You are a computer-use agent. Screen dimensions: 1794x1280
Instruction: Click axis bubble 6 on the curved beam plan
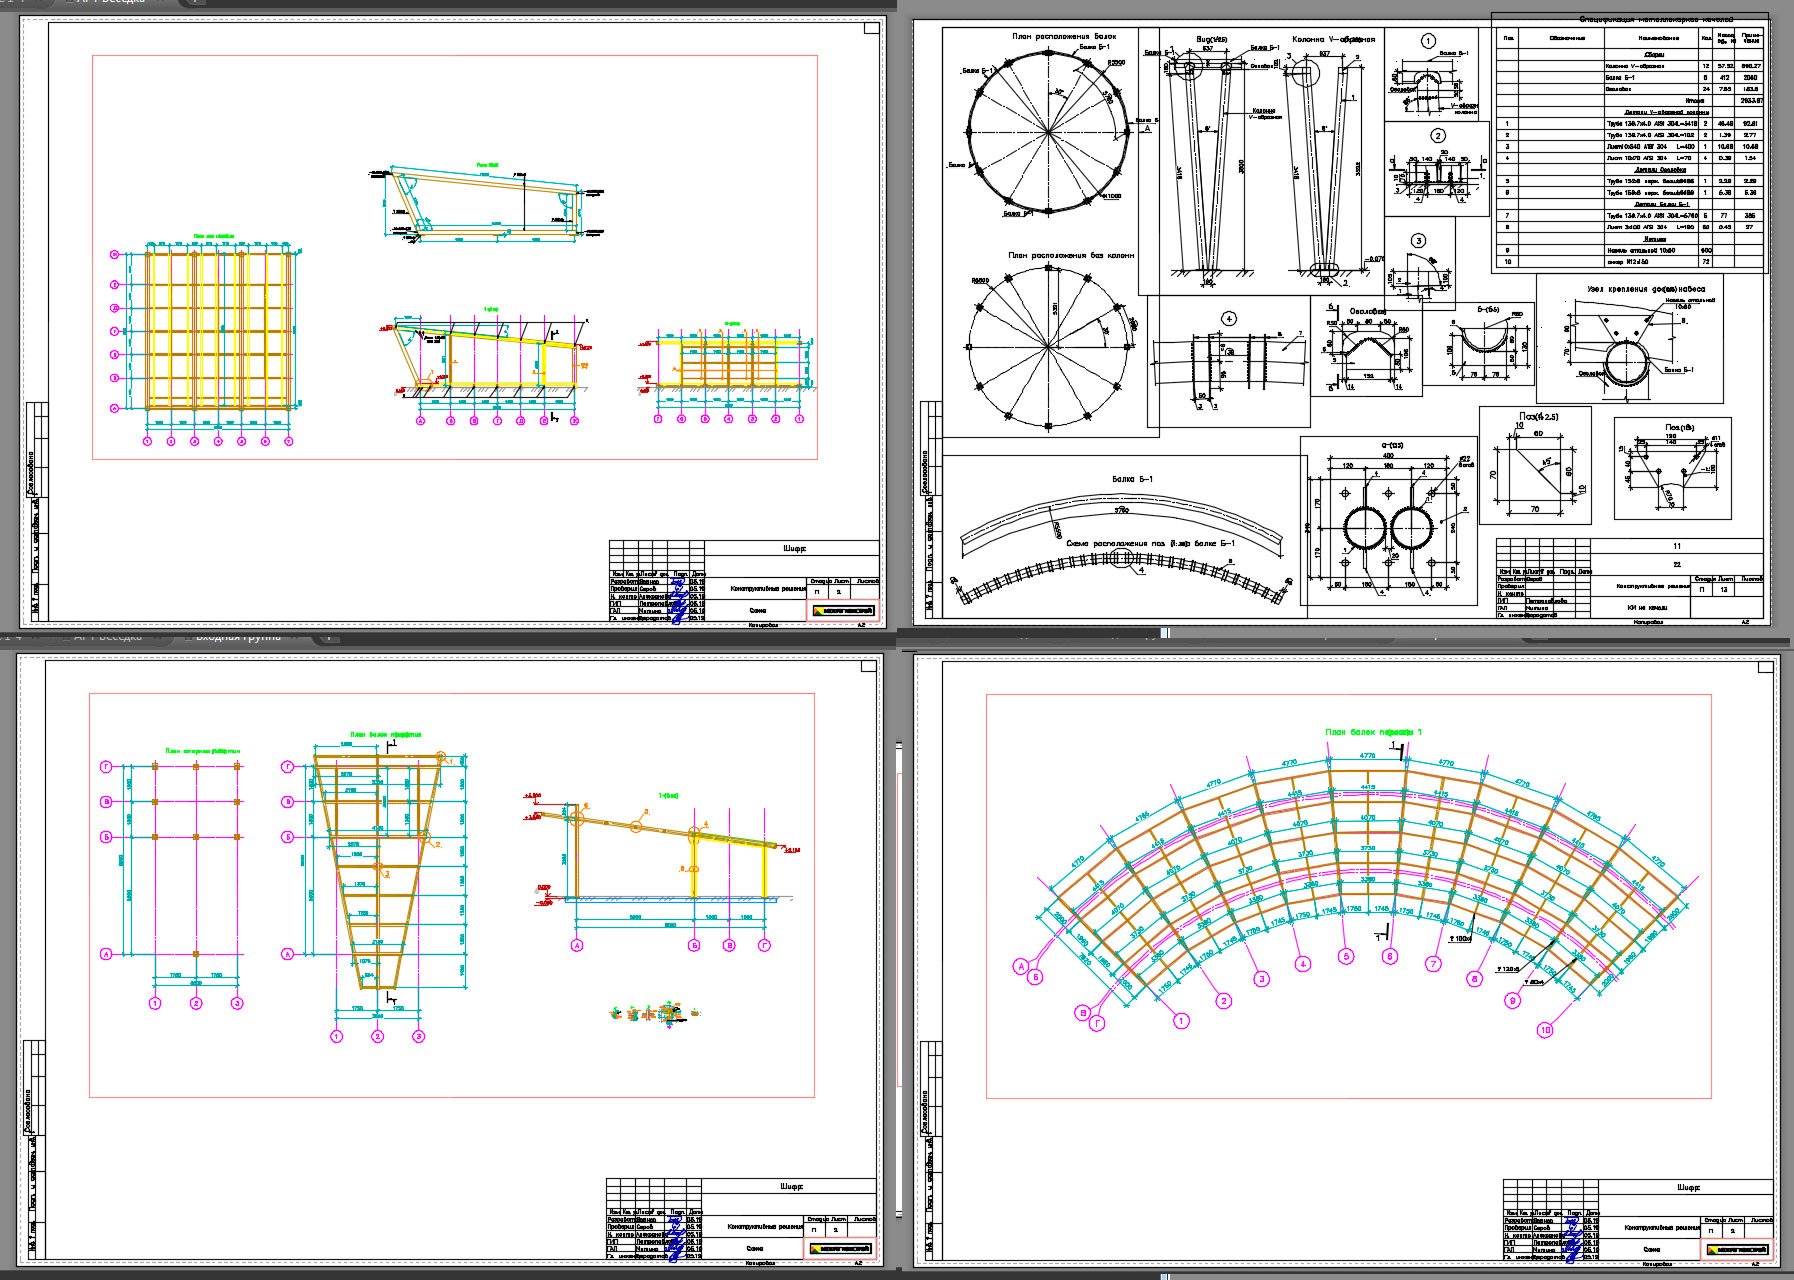1390,957
